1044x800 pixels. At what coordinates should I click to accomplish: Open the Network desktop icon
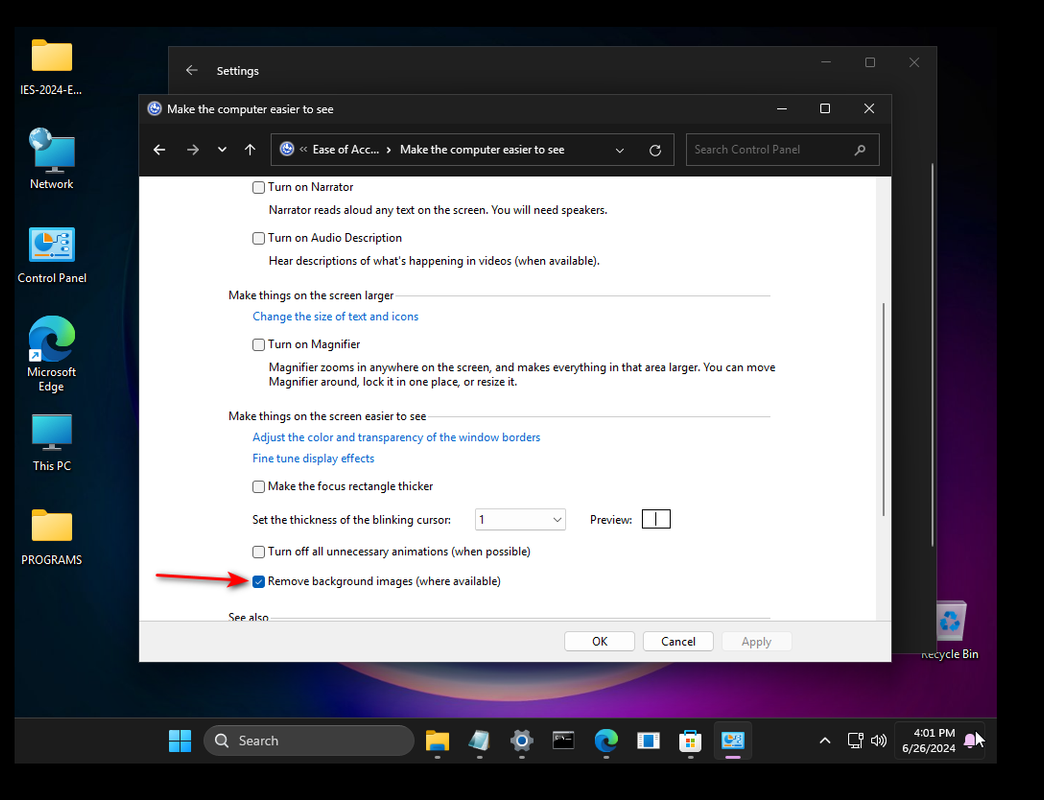click(x=51, y=159)
